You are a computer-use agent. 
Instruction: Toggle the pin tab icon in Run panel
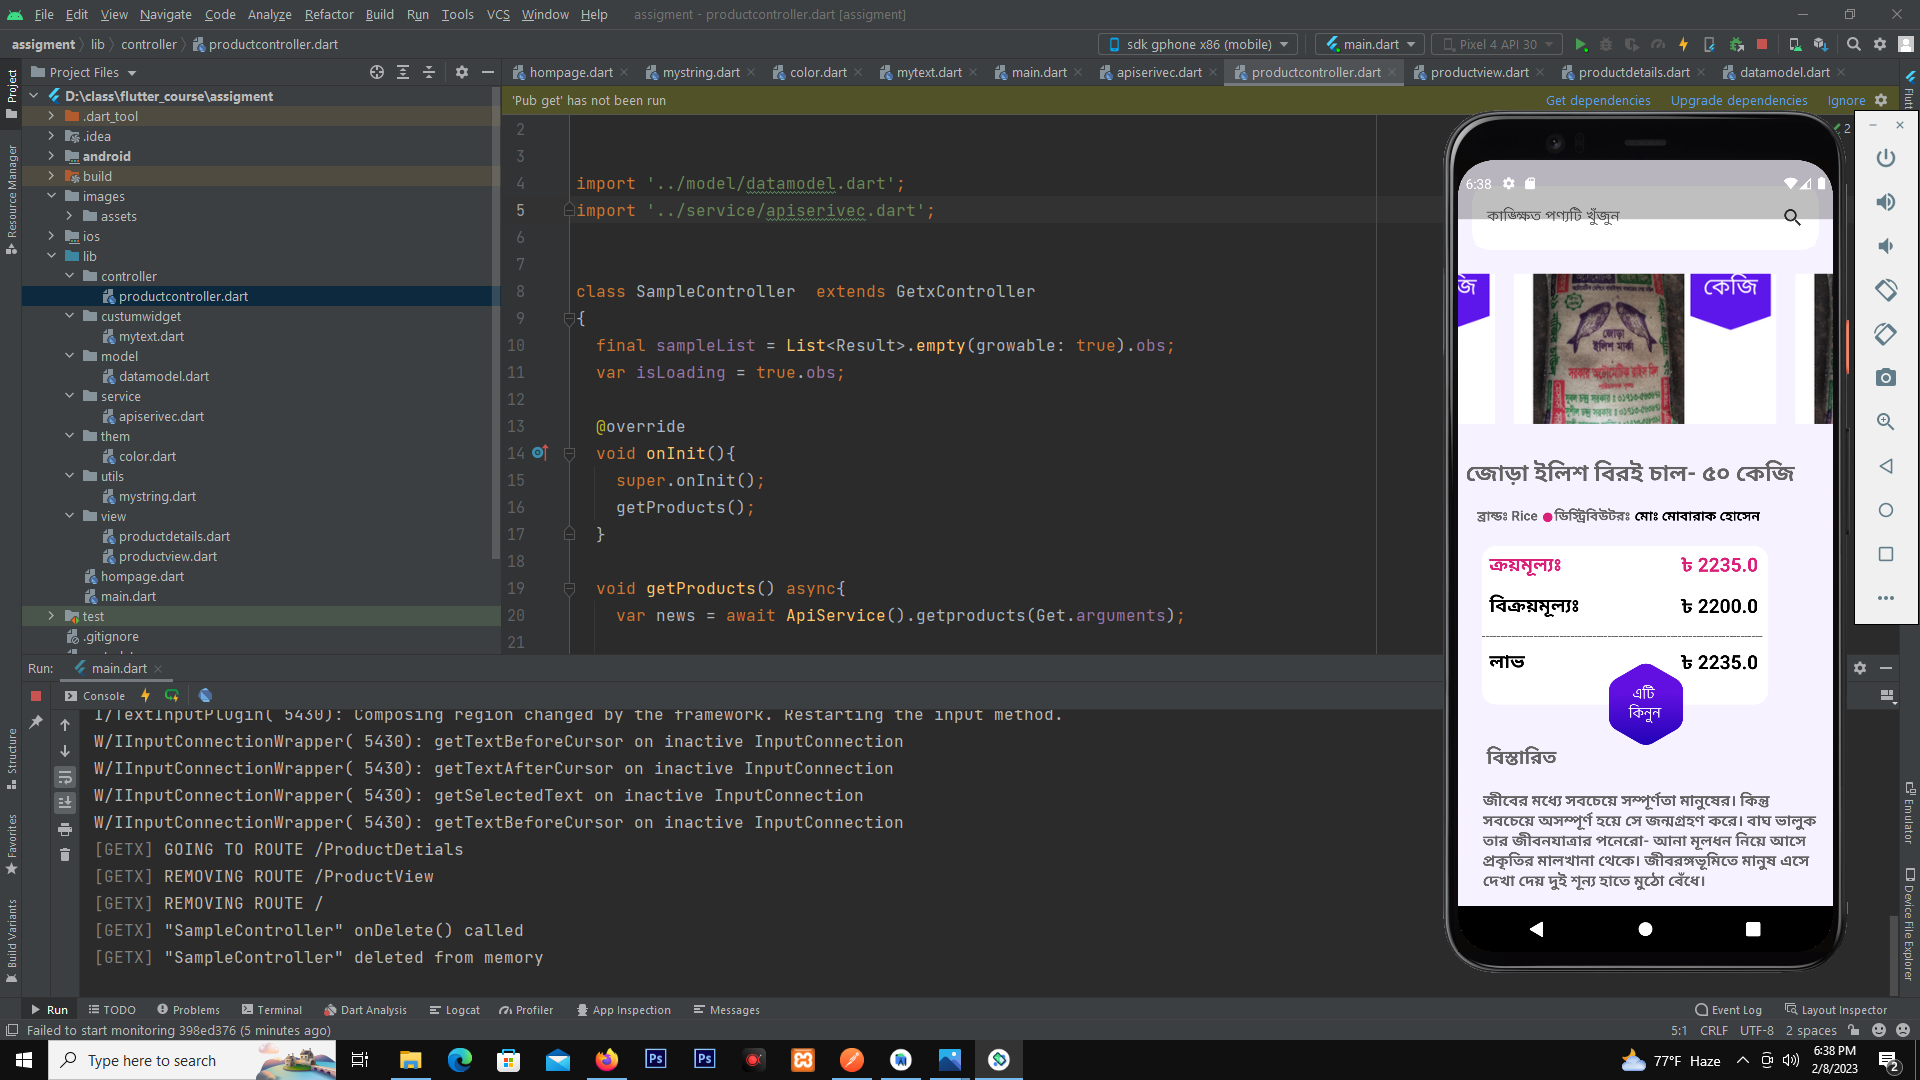click(x=36, y=722)
